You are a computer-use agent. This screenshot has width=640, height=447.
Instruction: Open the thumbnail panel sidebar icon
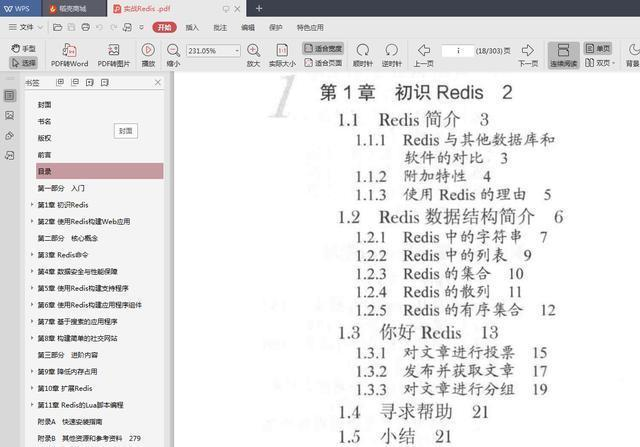9,116
